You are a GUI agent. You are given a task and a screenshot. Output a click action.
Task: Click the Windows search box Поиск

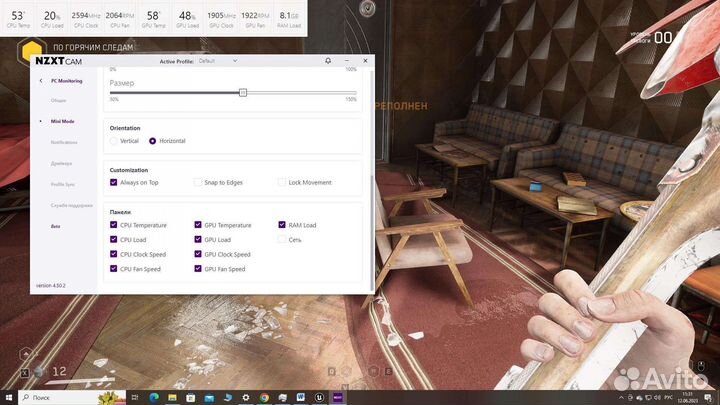72,397
